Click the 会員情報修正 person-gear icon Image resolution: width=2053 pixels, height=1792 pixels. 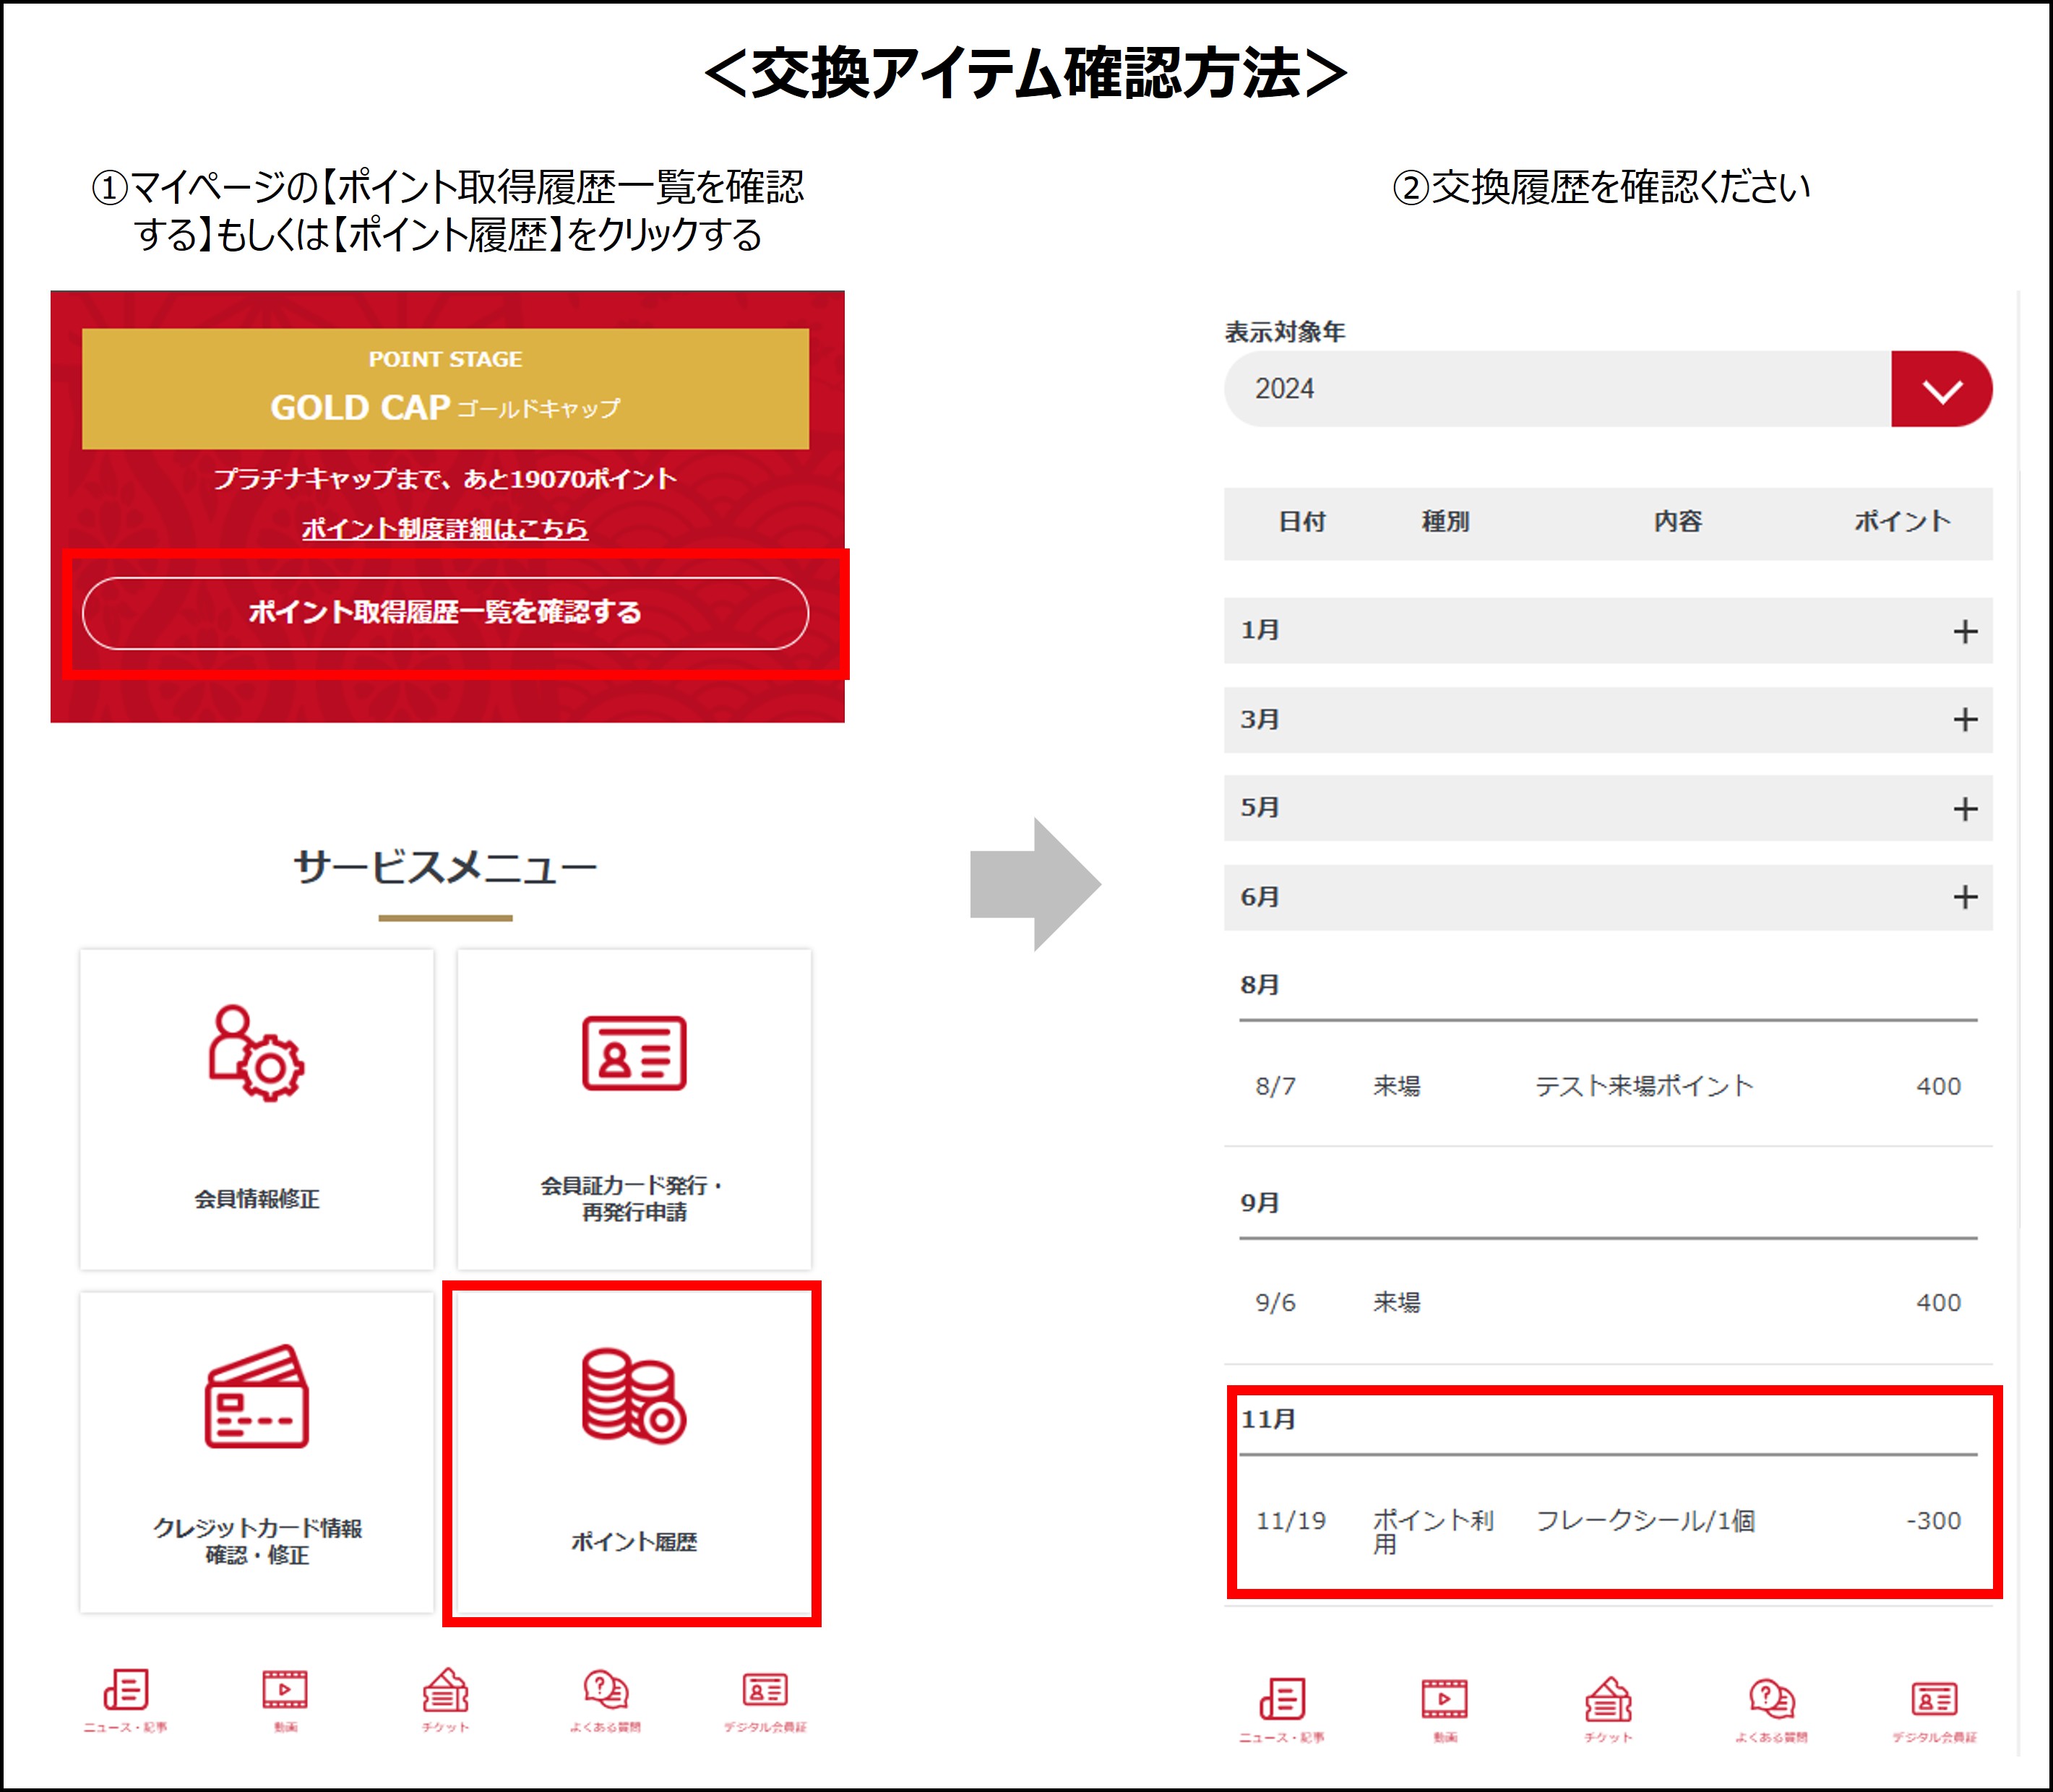click(x=256, y=1053)
